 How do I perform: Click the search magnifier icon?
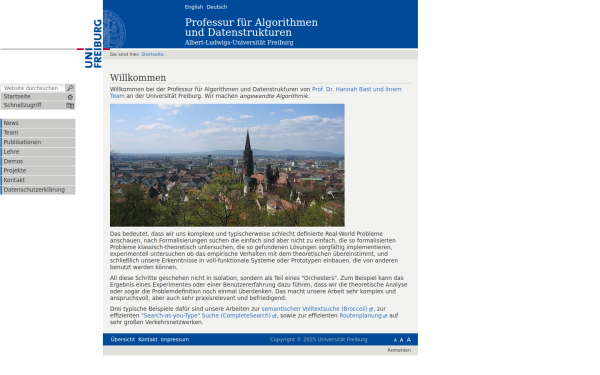pyautogui.click(x=70, y=88)
